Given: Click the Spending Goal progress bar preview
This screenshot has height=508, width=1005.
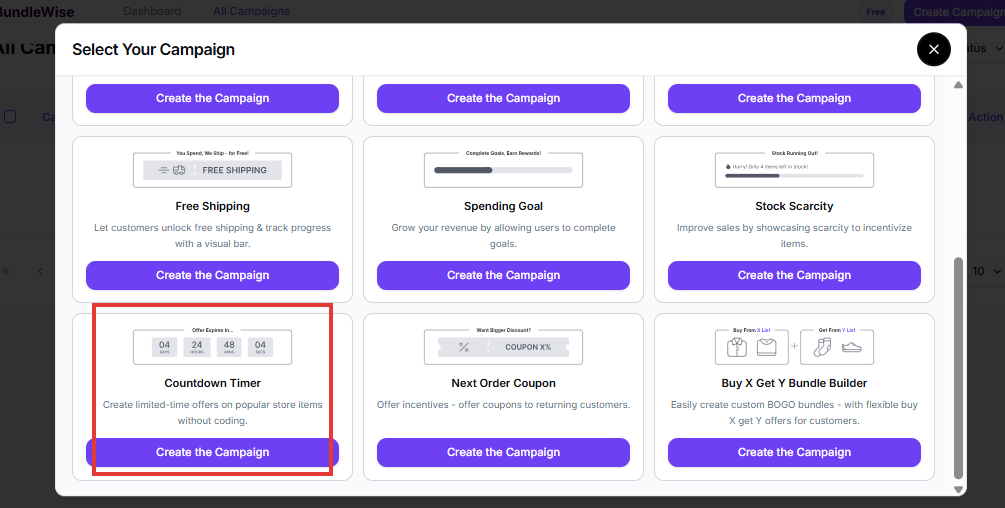Looking at the screenshot, I should [x=503, y=169].
